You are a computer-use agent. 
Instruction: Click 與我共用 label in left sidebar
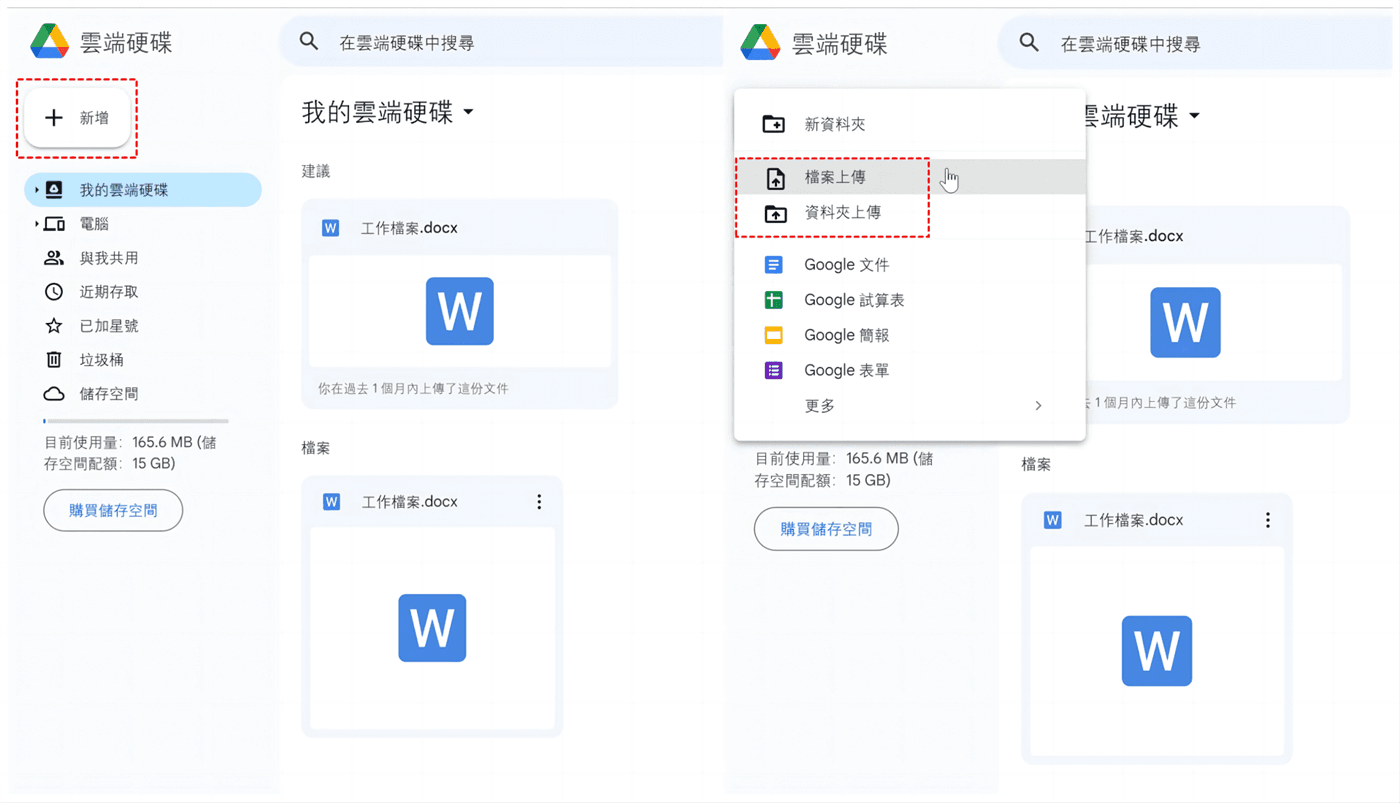tap(109, 258)
